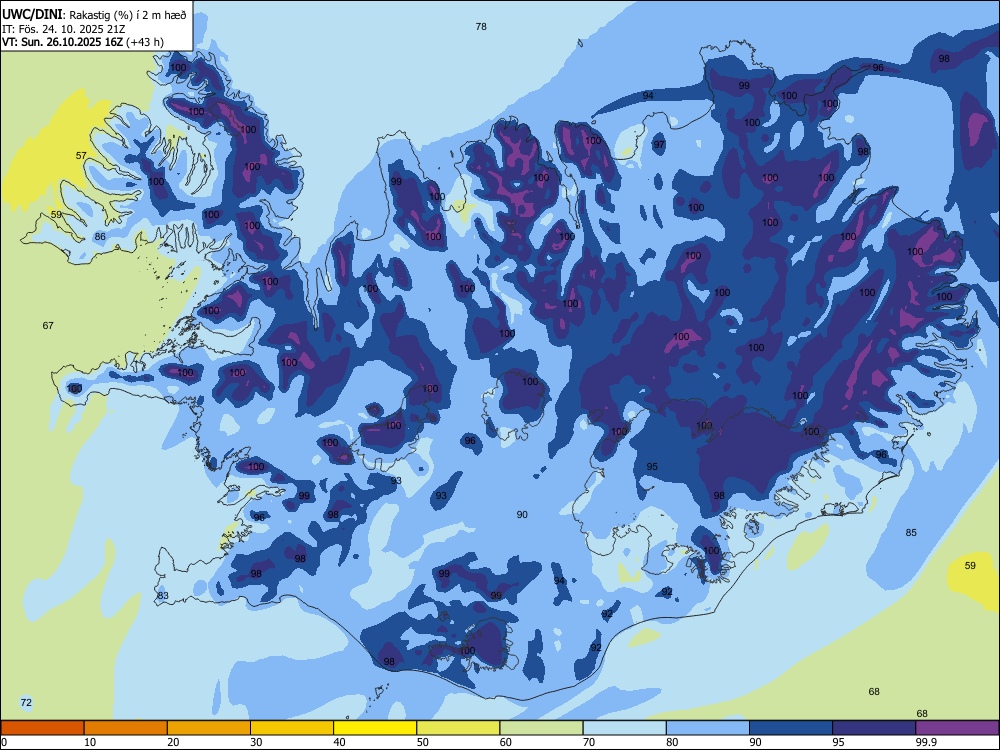Click the '85' humidity value on the map
1000x750 pixels.
click(x=911, y=533)
